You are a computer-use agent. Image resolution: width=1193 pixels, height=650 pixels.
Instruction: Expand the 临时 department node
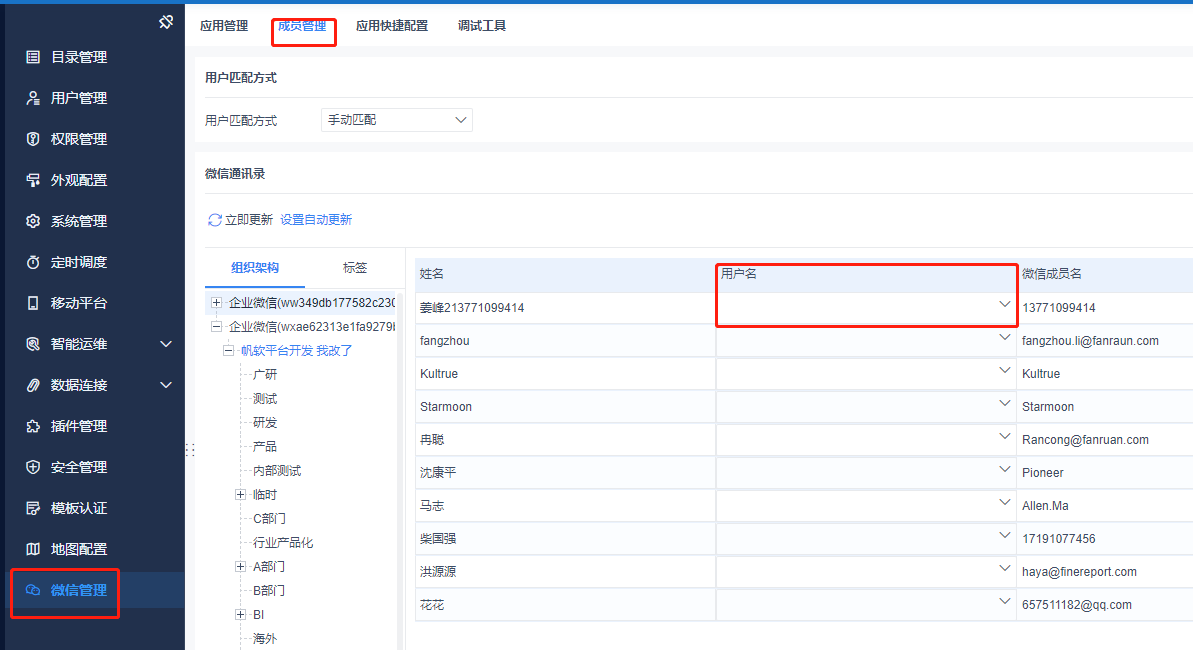240,495
